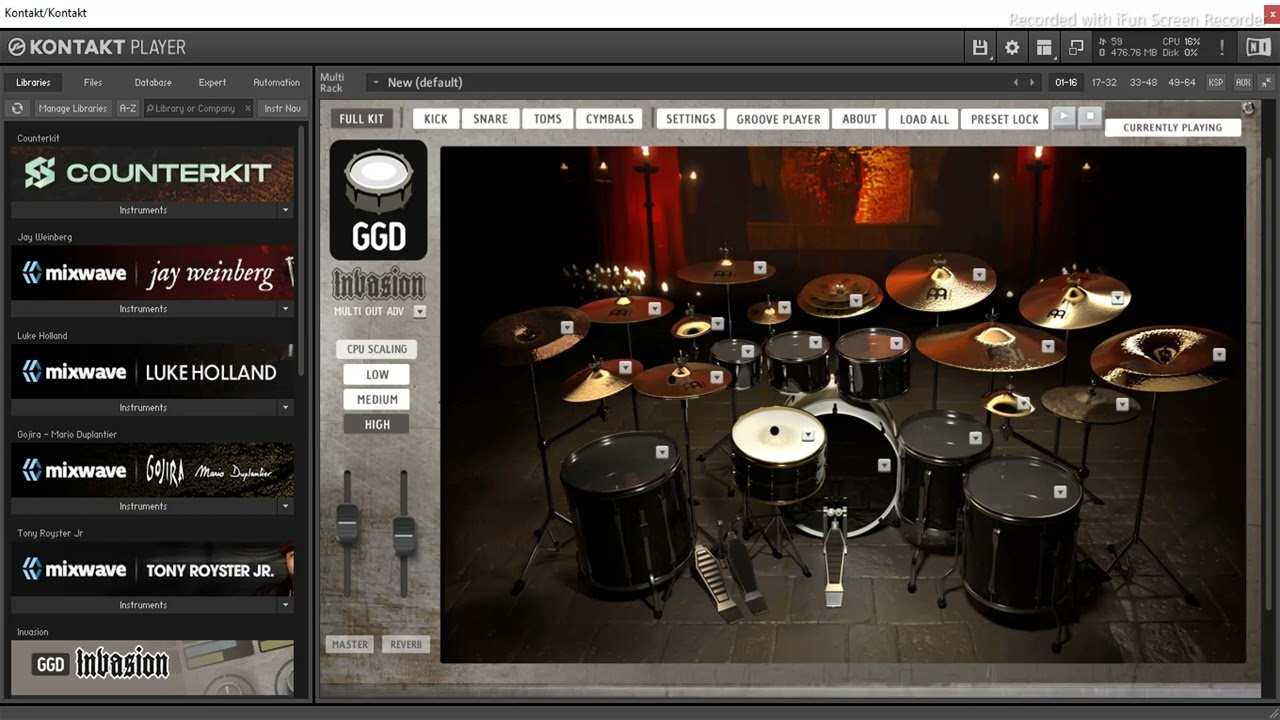Select the Libraries tab

click(x=33, y=82)
